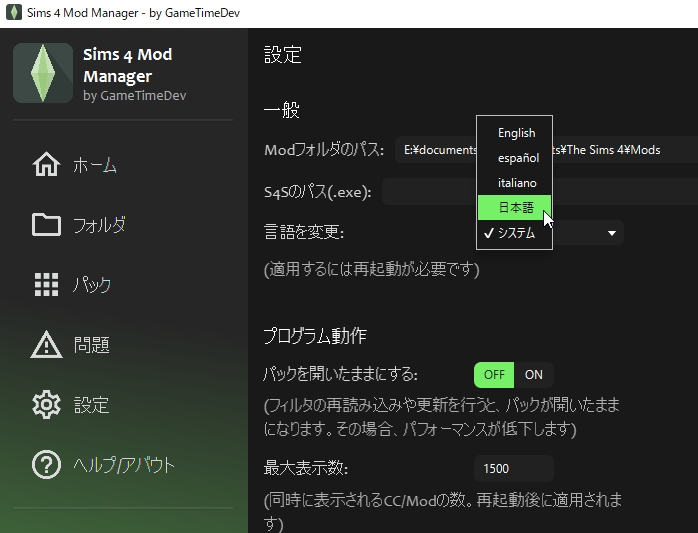The image size is (698, 533).
Task: Click the folder icon in sidebar
Action: click(46, 224)
